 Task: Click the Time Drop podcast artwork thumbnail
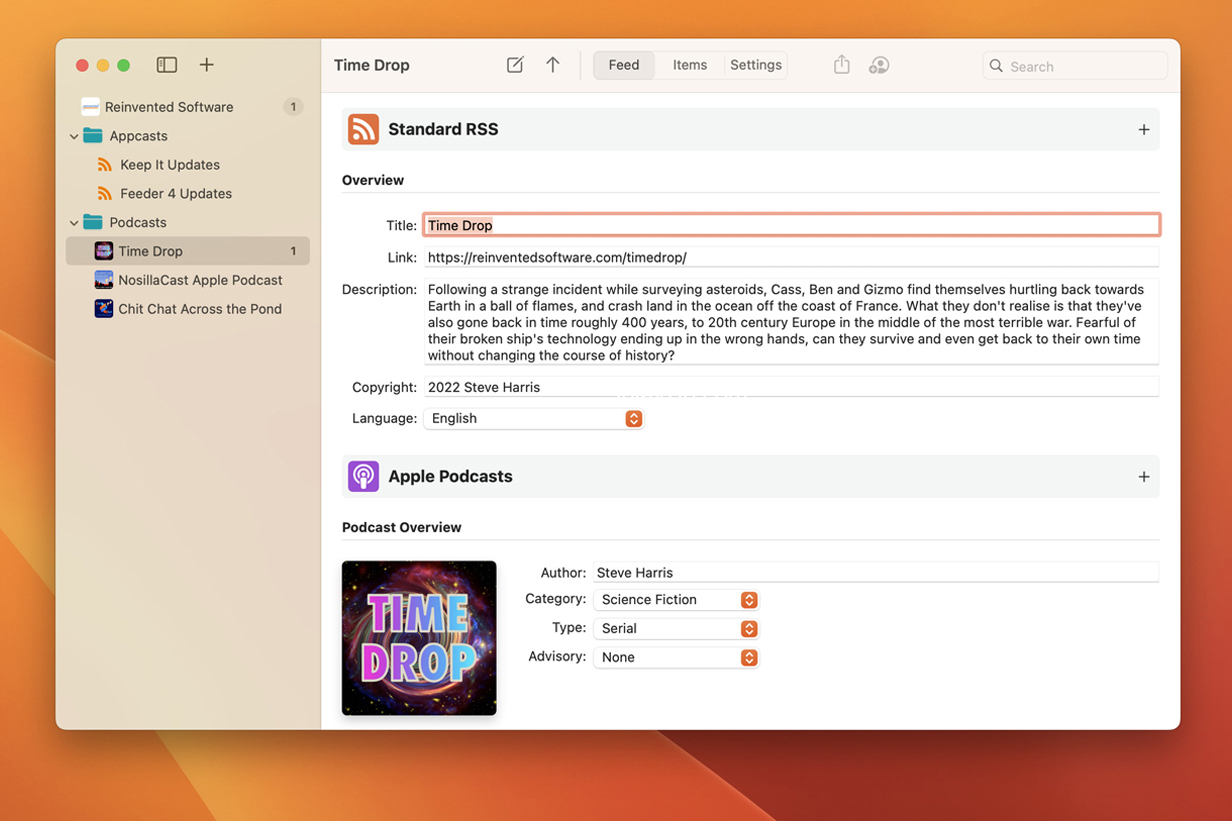tap(419, 638)
